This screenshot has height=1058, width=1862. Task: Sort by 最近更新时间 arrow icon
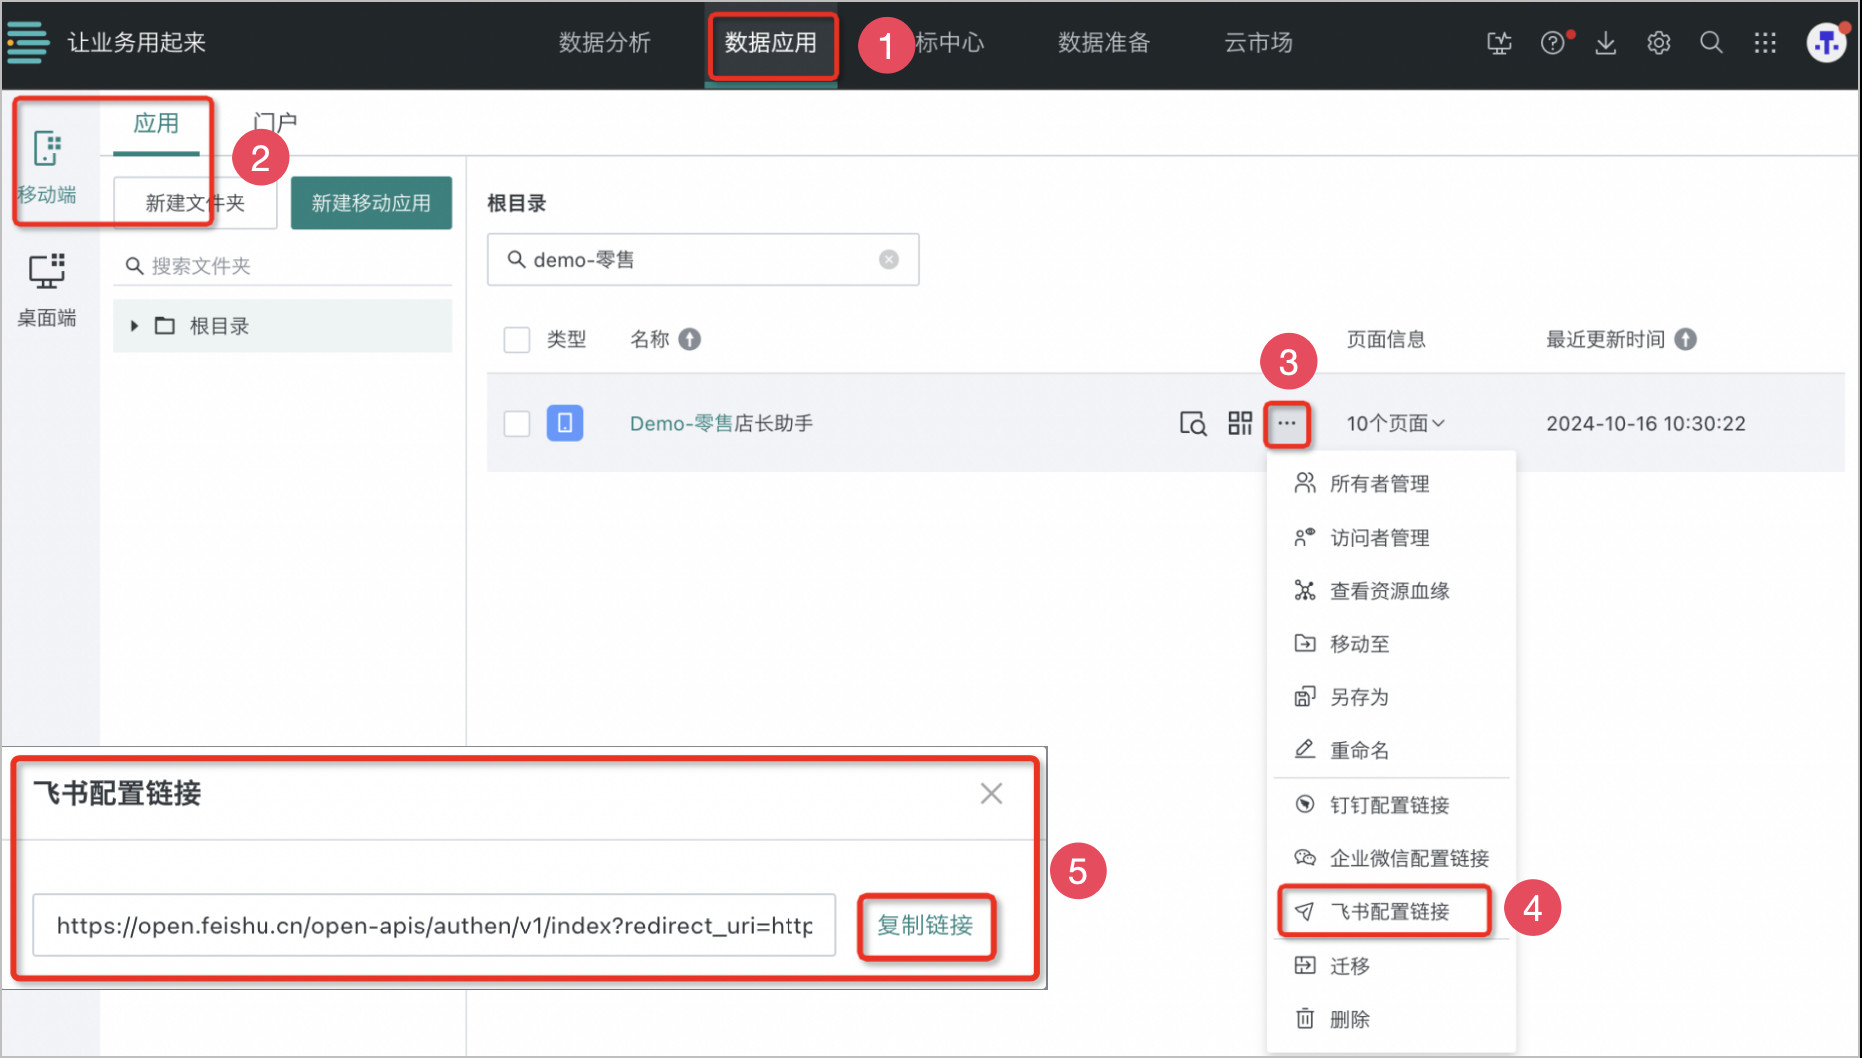(1685, 340)
